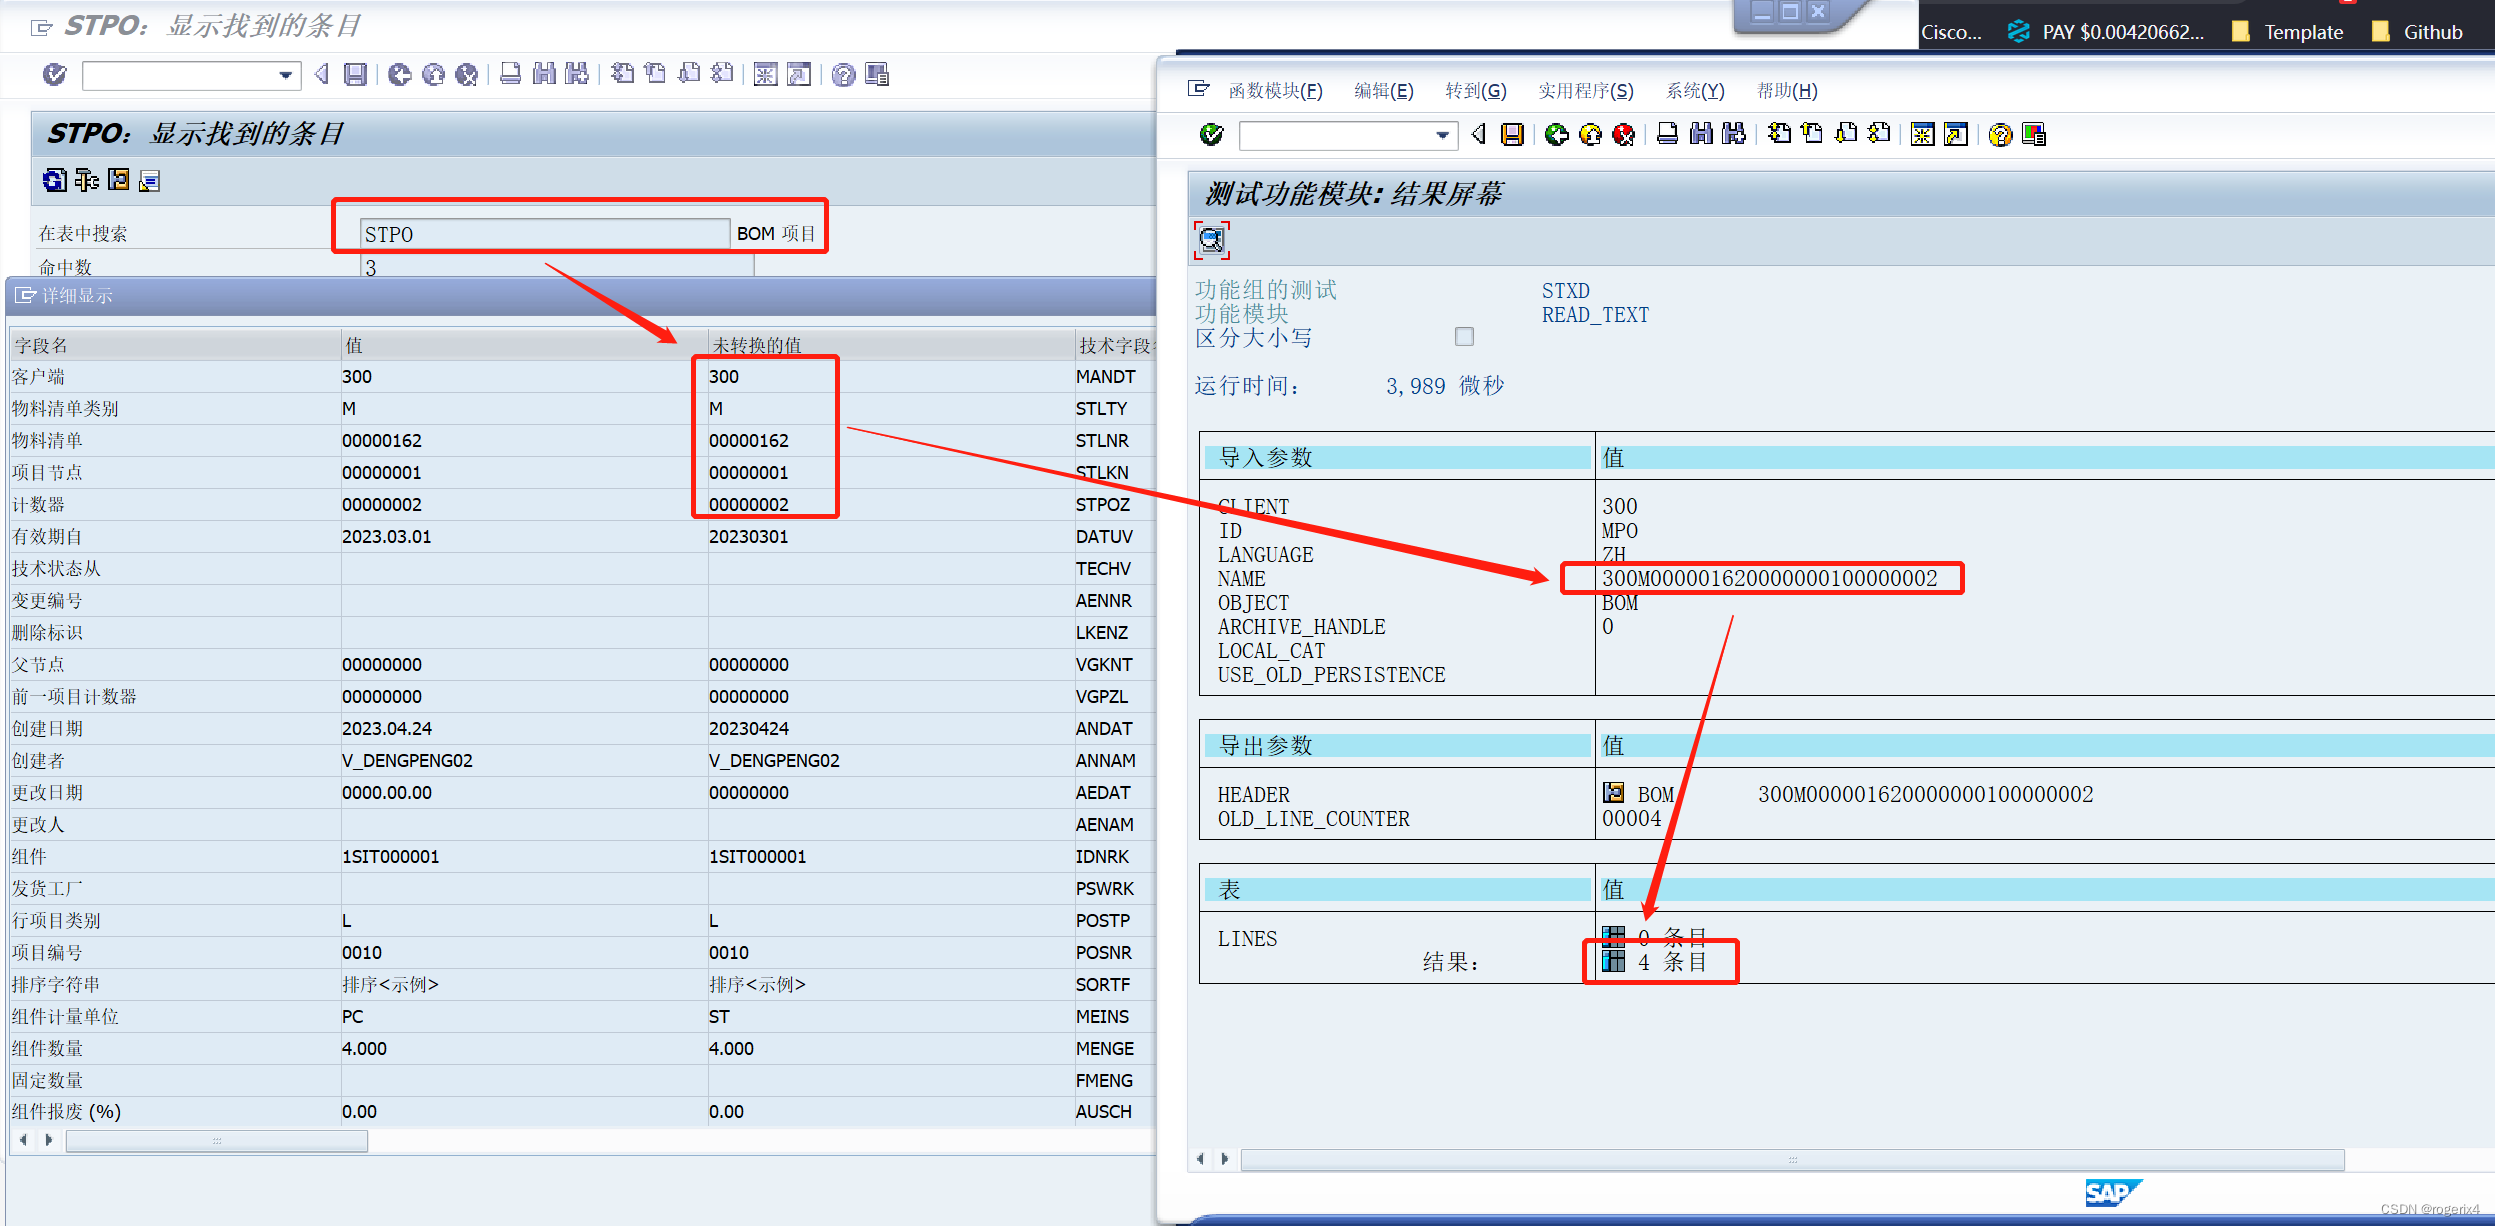This screenshot has width=2495, height=1226.
Task: Click Generate Shortcut icon in function module test window
Action: pyautogui.click(x=1956, y=134)
